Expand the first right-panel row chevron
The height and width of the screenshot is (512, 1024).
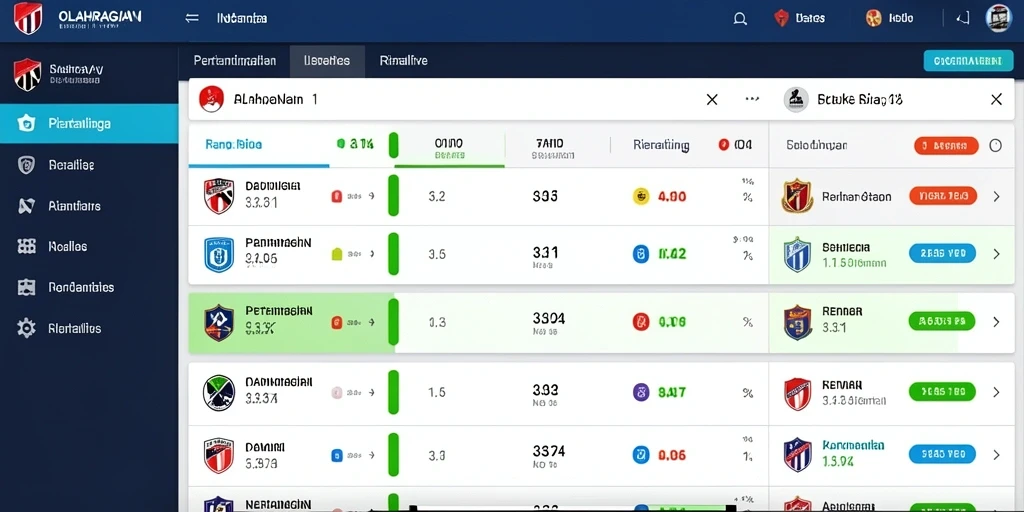pos(996,196)
